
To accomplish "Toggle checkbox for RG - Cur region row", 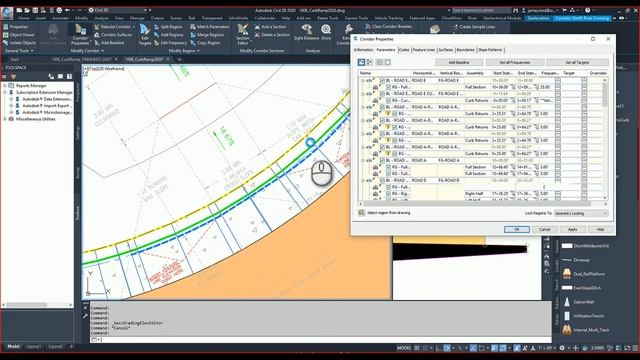I will [389, 100].
